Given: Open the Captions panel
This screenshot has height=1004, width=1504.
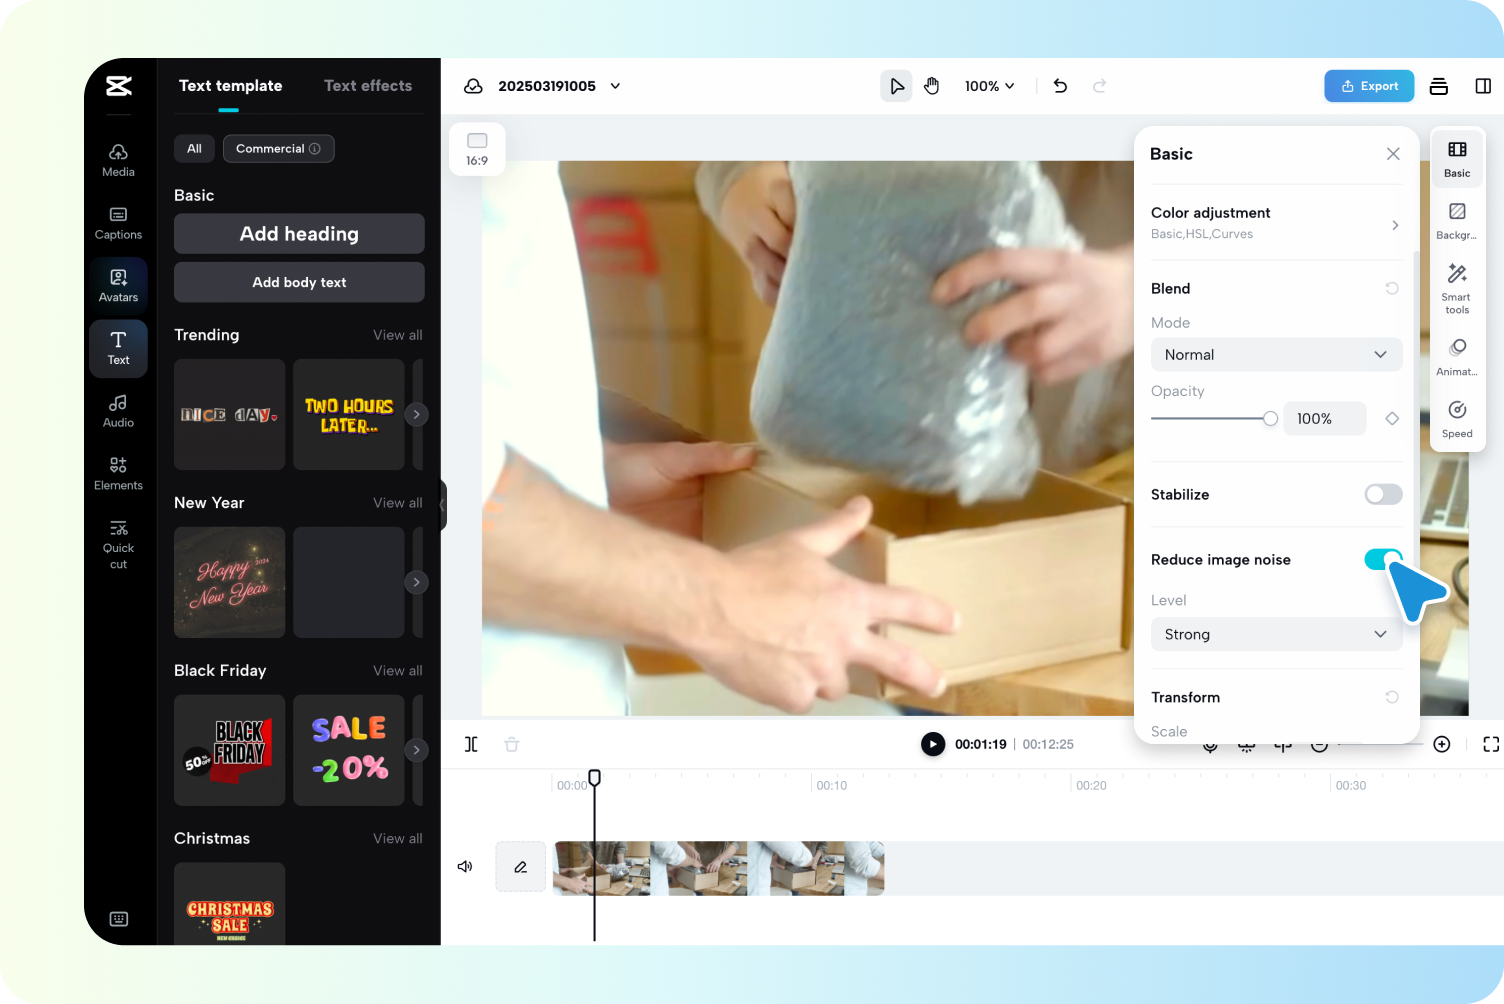Looking at the screenshot, I should (x=118, y=223).
